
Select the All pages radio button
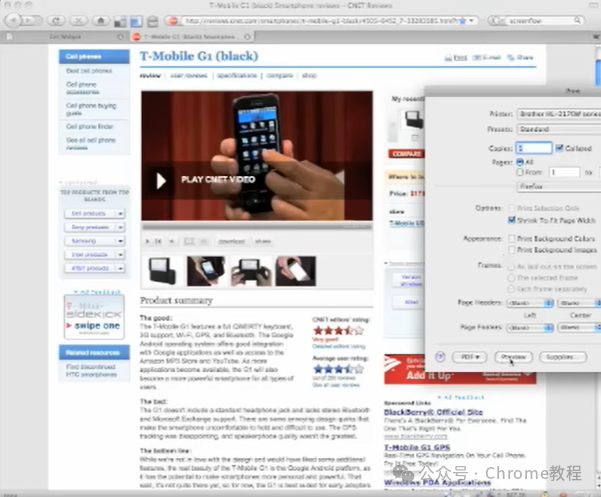(x=520, y=162)
